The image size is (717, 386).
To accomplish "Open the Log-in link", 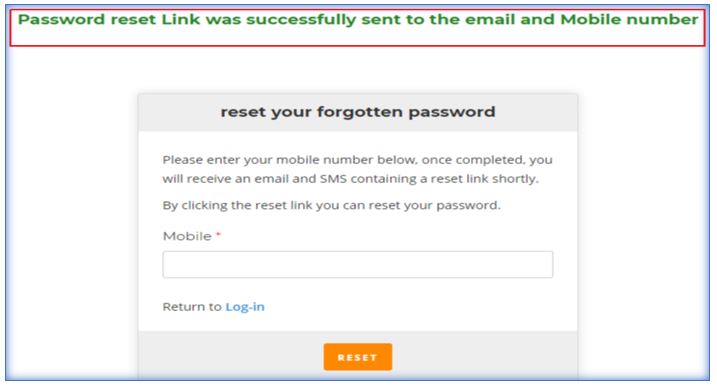I will coord(245,307).
